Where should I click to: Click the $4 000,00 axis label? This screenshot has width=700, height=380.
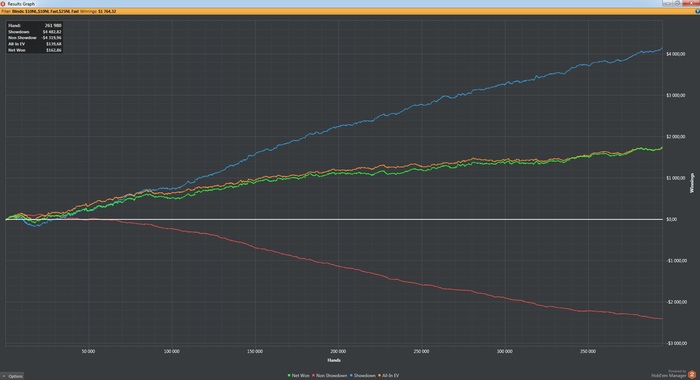click(x=675, y=54)
